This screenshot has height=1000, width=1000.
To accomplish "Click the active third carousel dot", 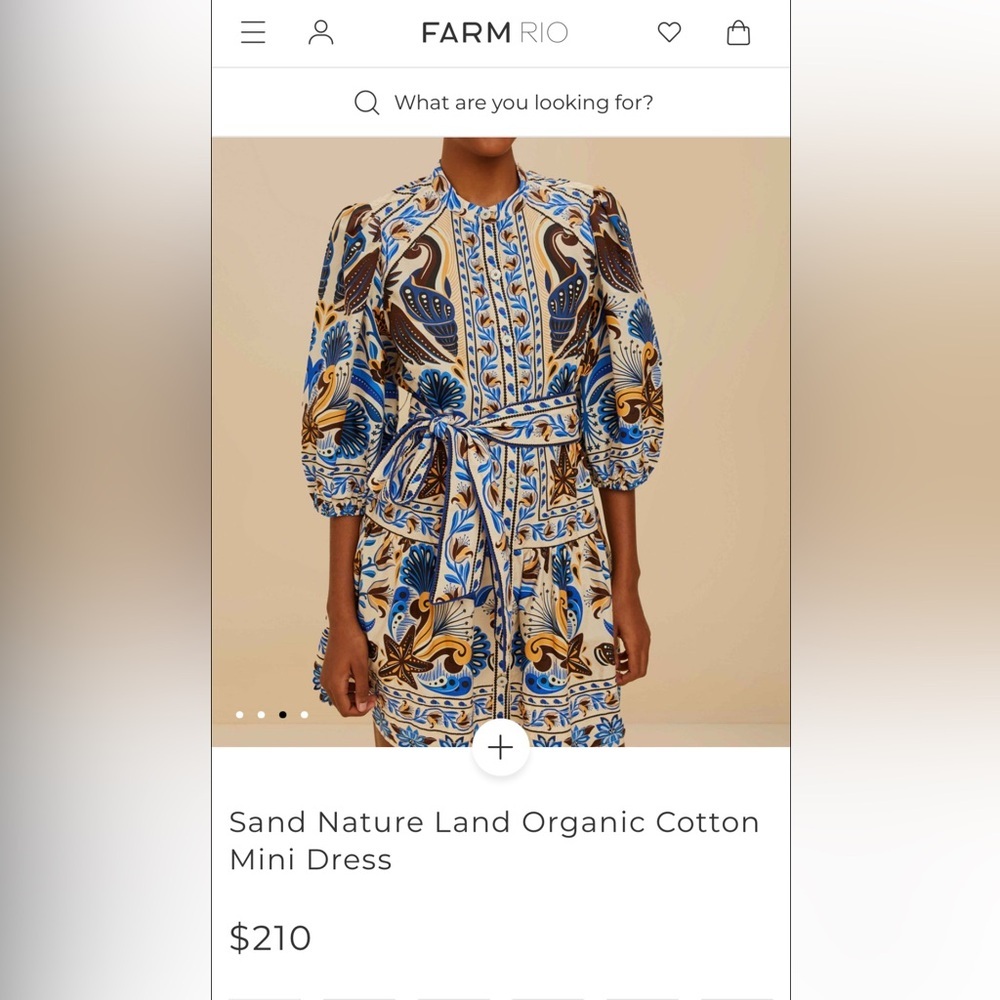I will pos(283,715).
